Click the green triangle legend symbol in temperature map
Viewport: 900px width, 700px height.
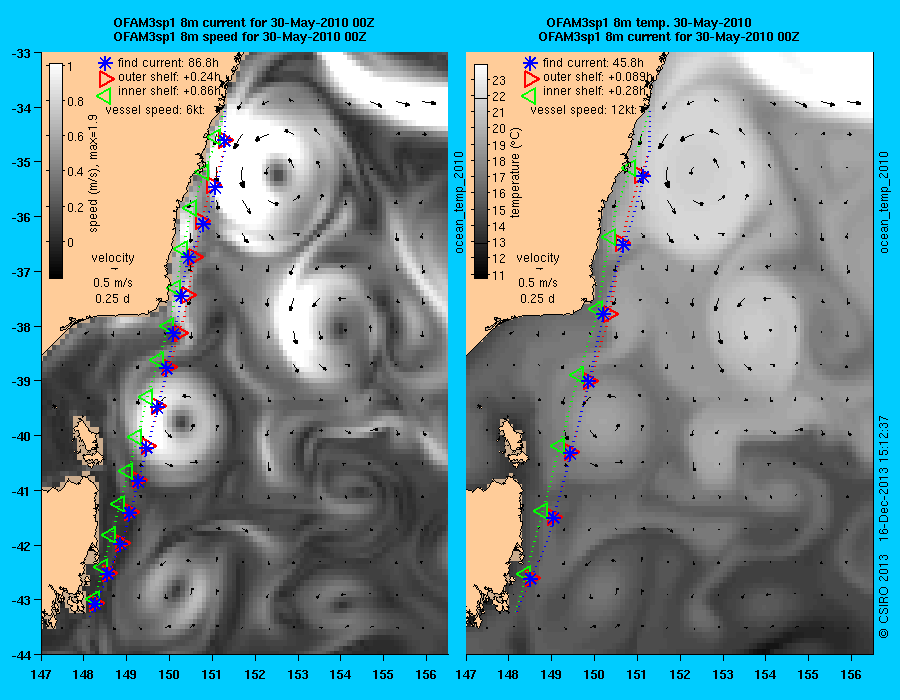pyautogui.click(x=529, y=95)
